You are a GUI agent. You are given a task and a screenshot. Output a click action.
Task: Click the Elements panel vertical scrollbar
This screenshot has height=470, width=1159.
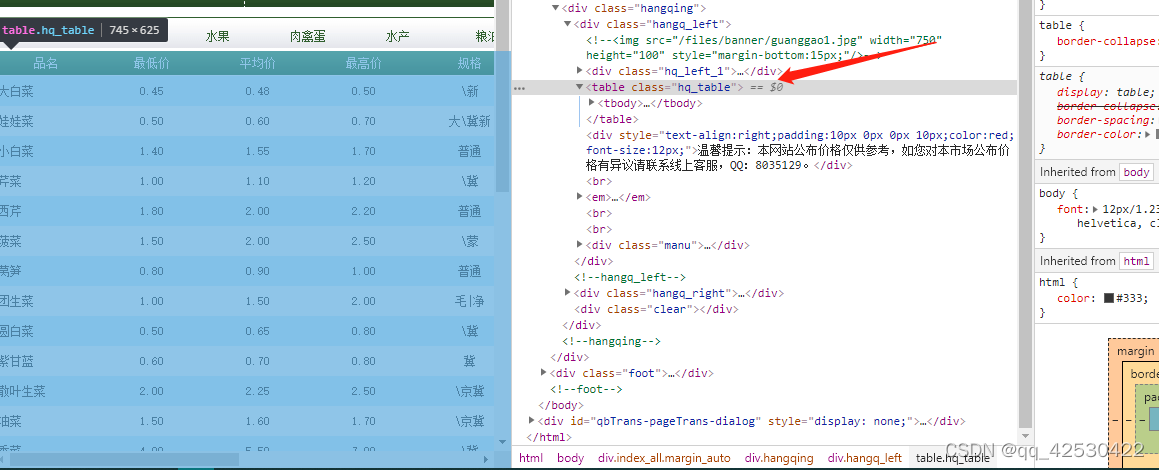(1024, 214)
